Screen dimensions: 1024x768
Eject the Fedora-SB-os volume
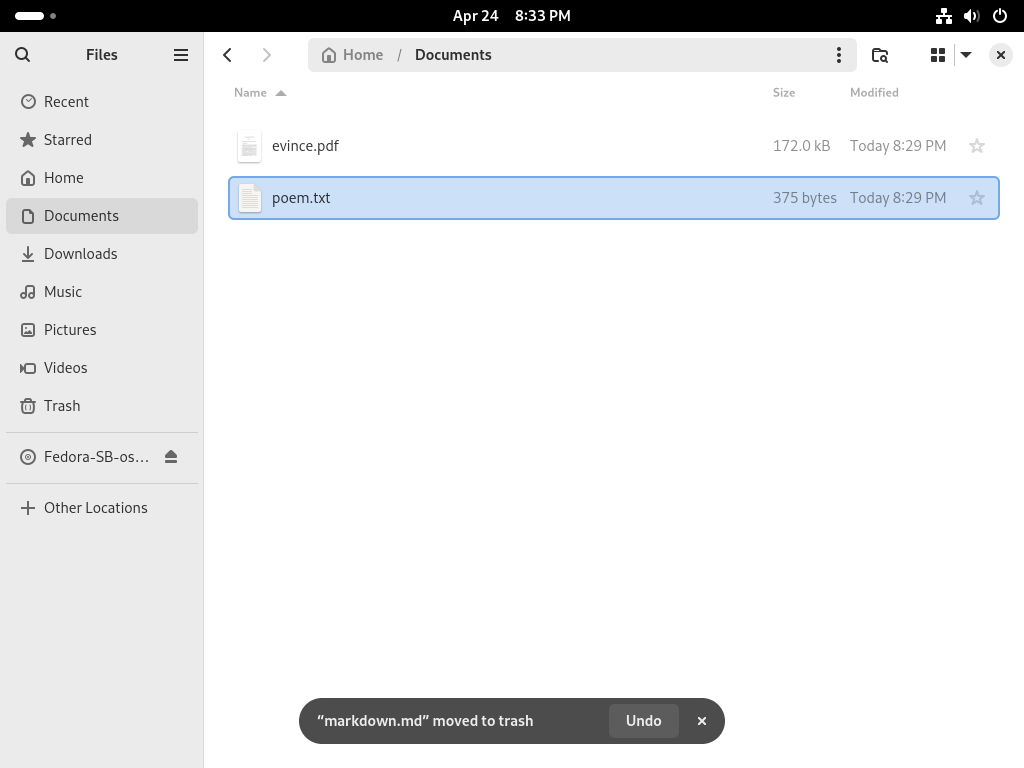point(171,457)
